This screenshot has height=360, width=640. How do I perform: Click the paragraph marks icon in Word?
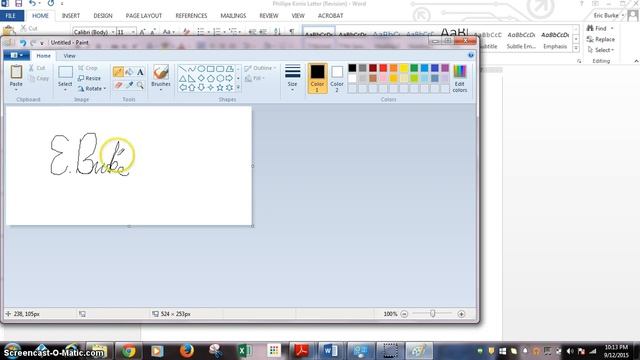291,31
